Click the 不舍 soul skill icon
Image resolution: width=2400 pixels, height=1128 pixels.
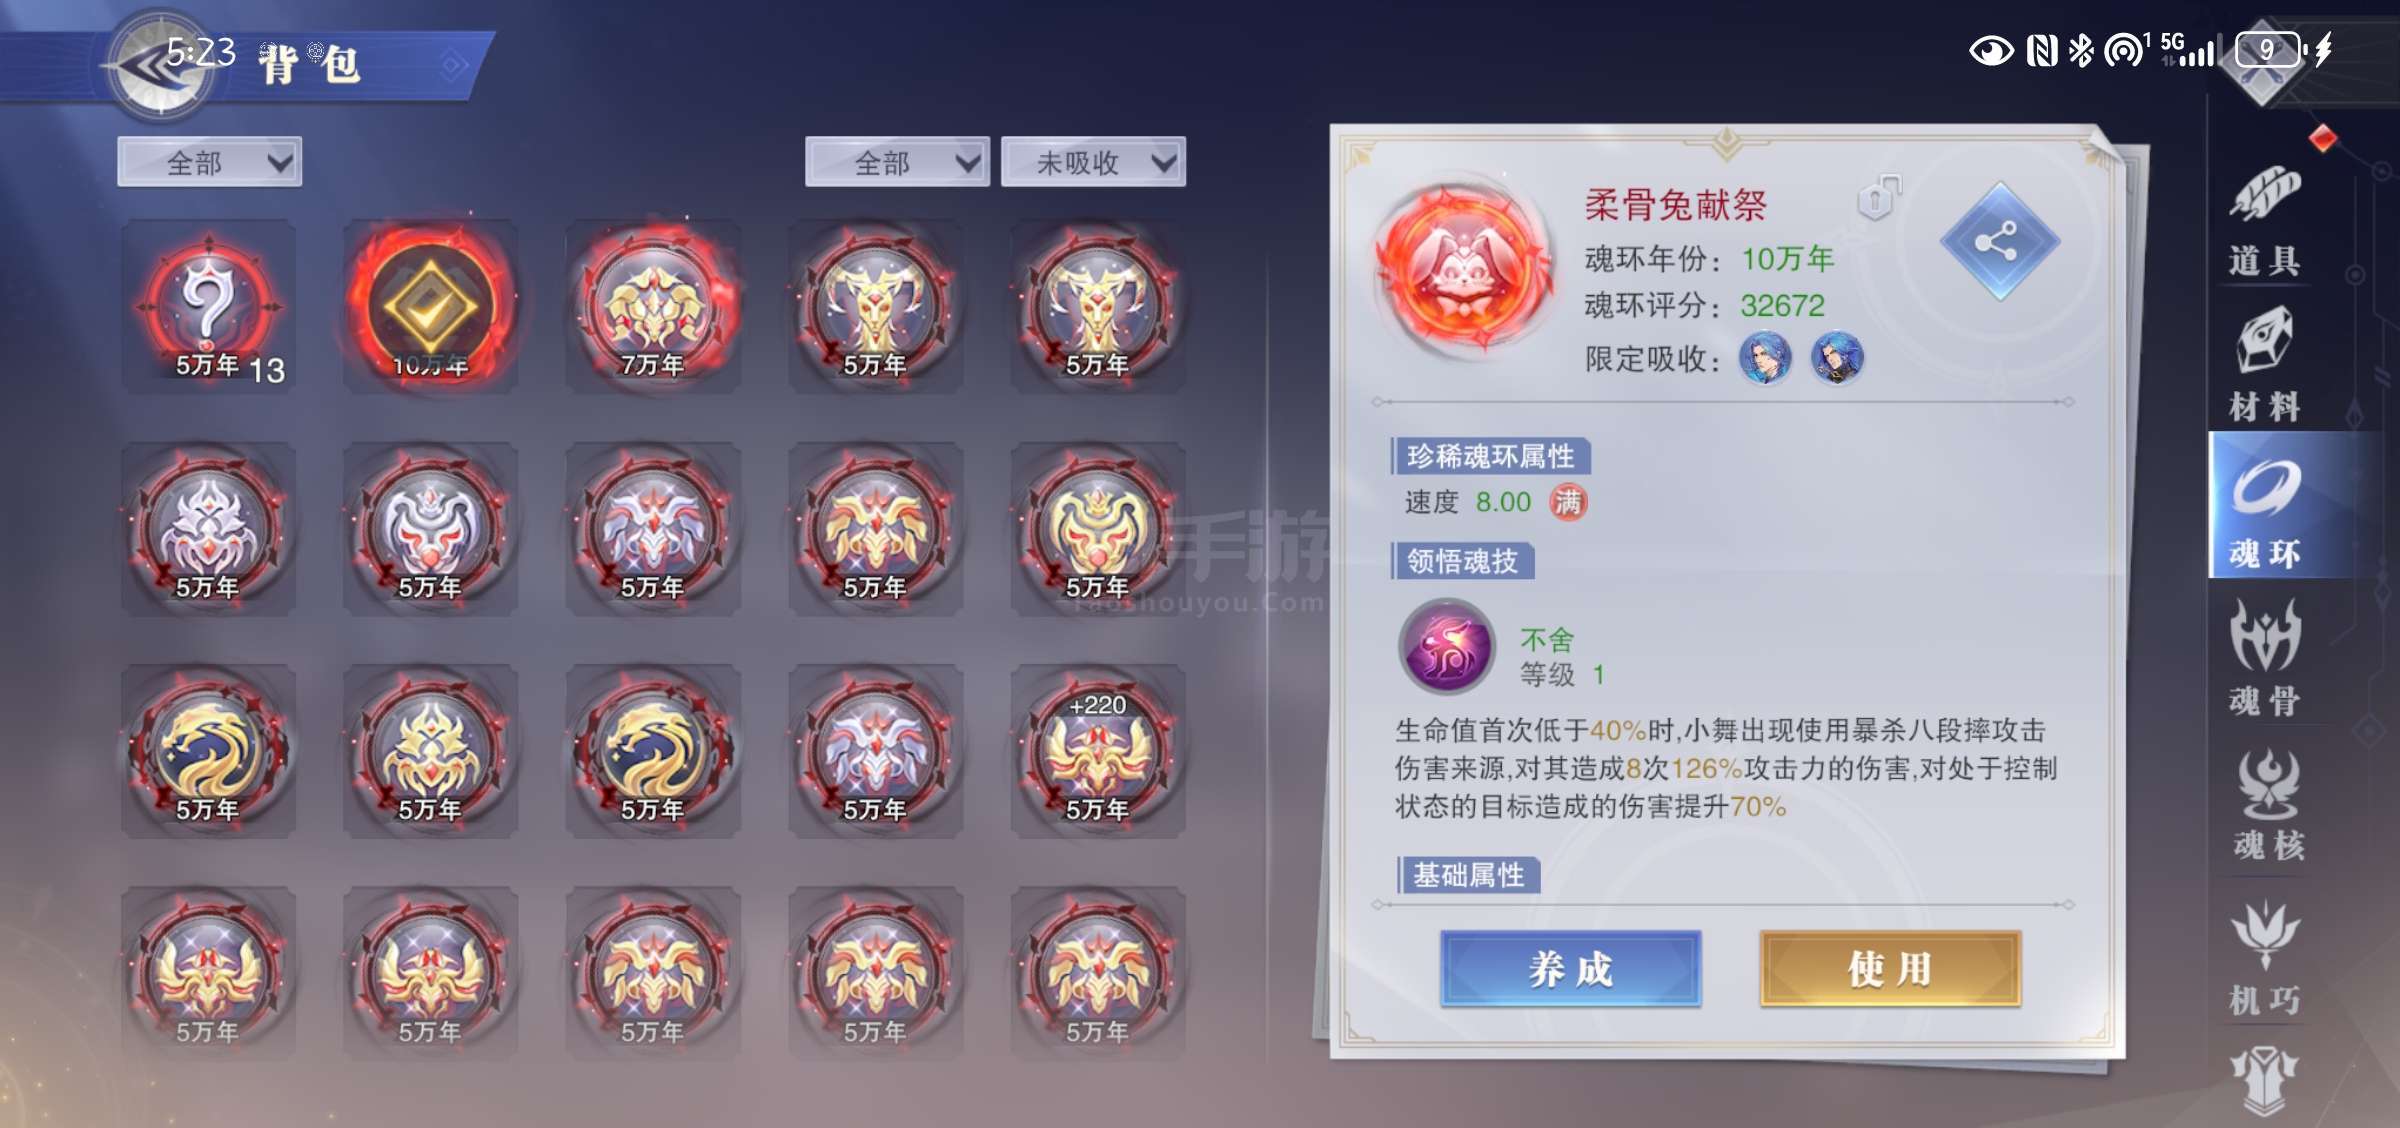1446,647
